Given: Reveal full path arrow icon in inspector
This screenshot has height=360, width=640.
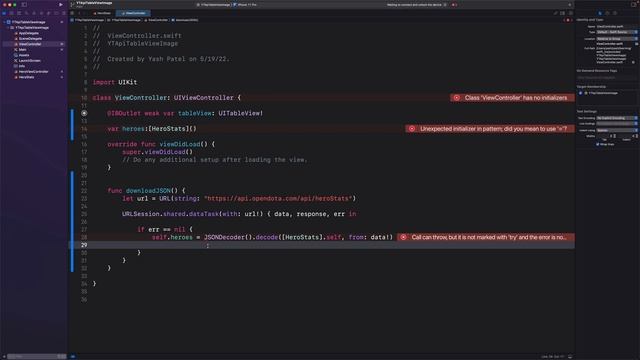Looking at the screenshot, I should 633,62.
